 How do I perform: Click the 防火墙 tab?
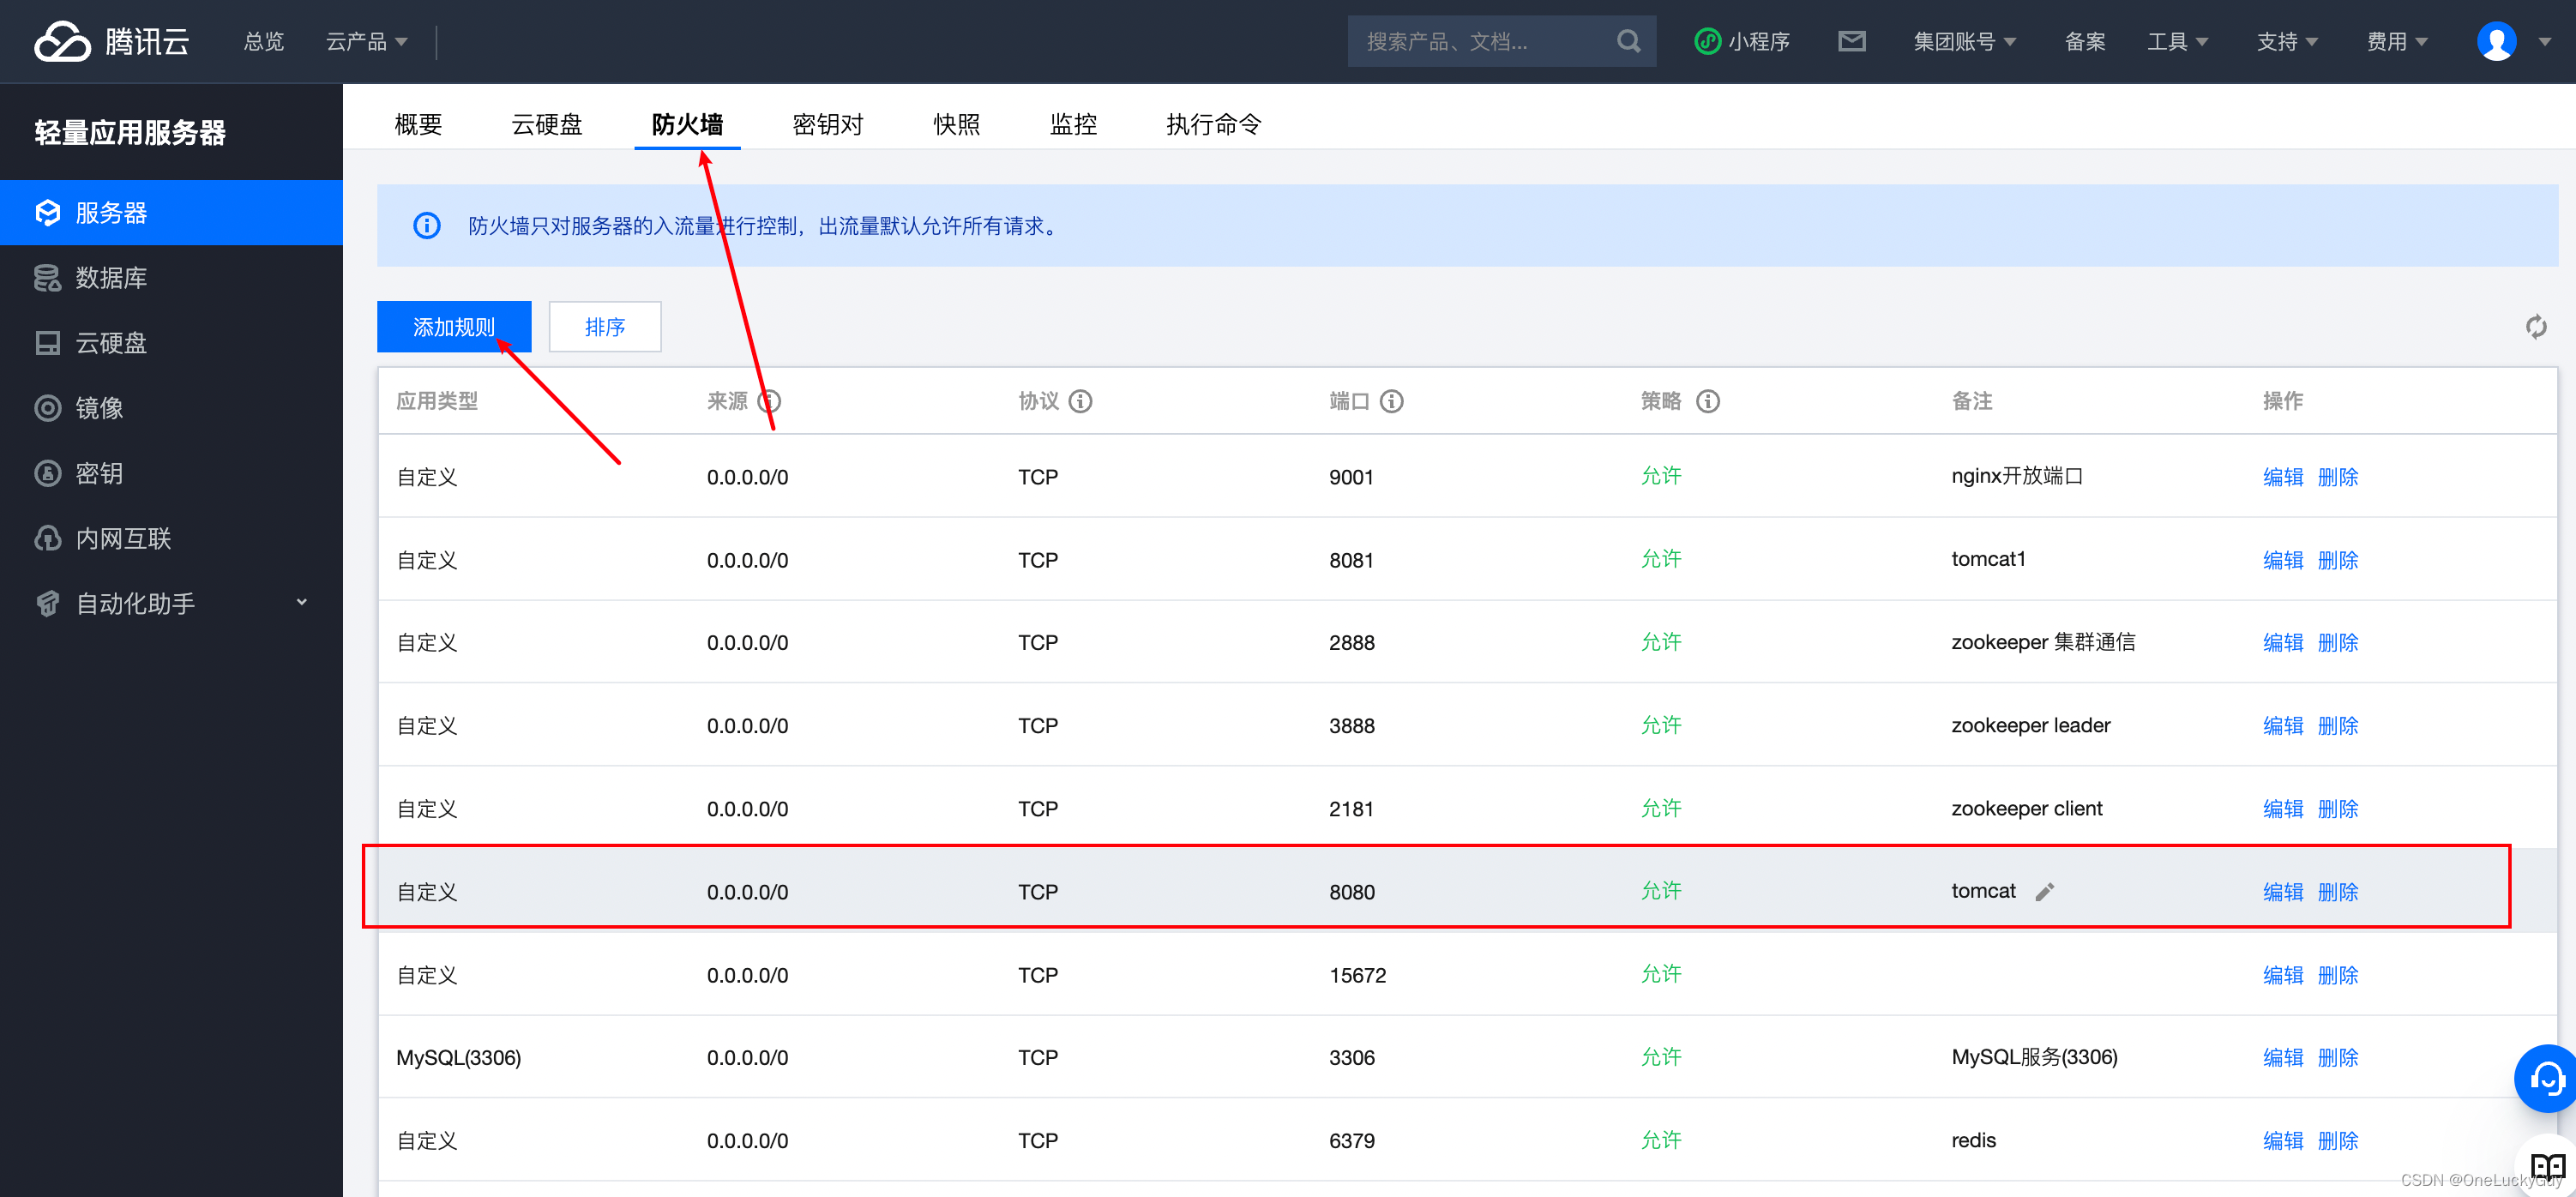[x=689, y=123]
